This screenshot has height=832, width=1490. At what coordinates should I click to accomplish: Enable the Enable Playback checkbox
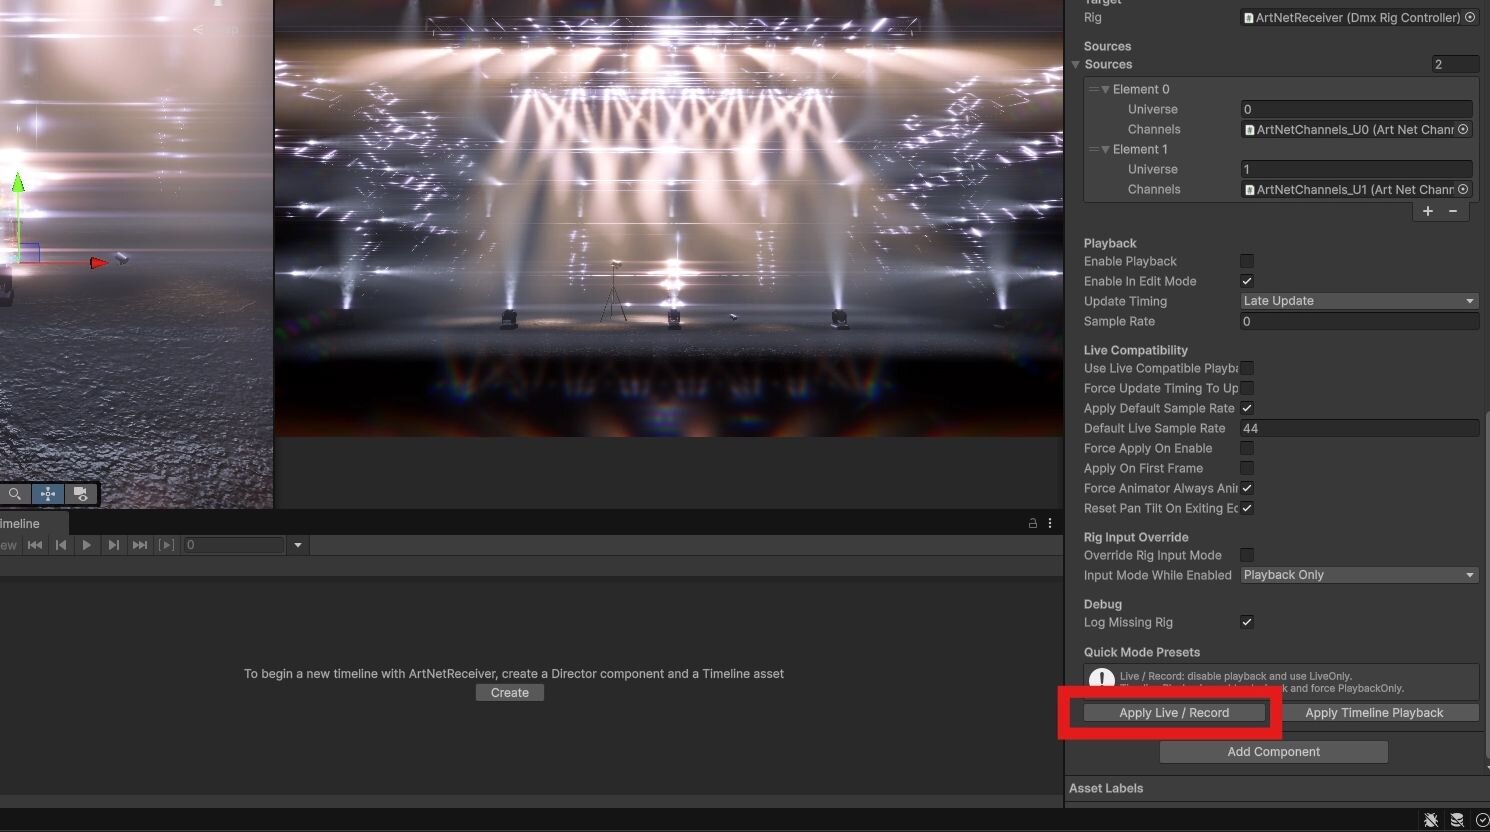coord(1247,261)
